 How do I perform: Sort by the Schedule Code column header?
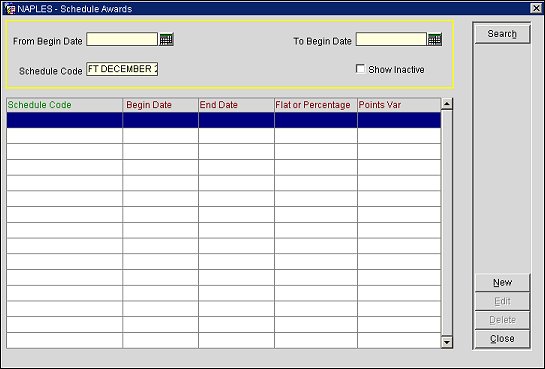(64, 105)
